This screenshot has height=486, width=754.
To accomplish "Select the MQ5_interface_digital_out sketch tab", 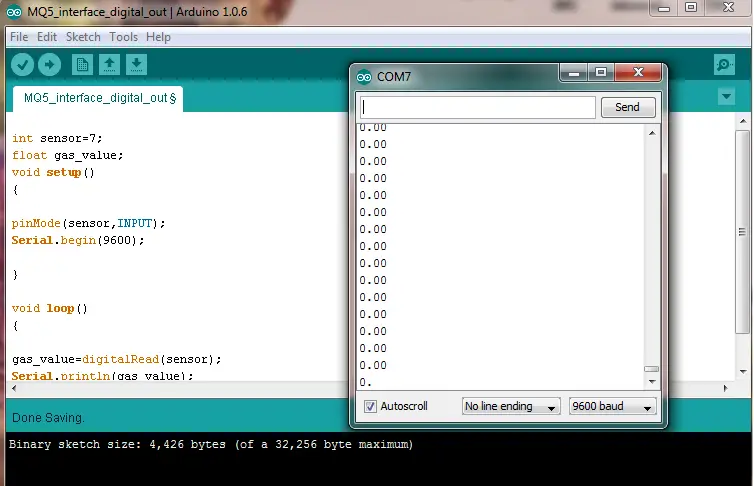I will coord(98,98).
